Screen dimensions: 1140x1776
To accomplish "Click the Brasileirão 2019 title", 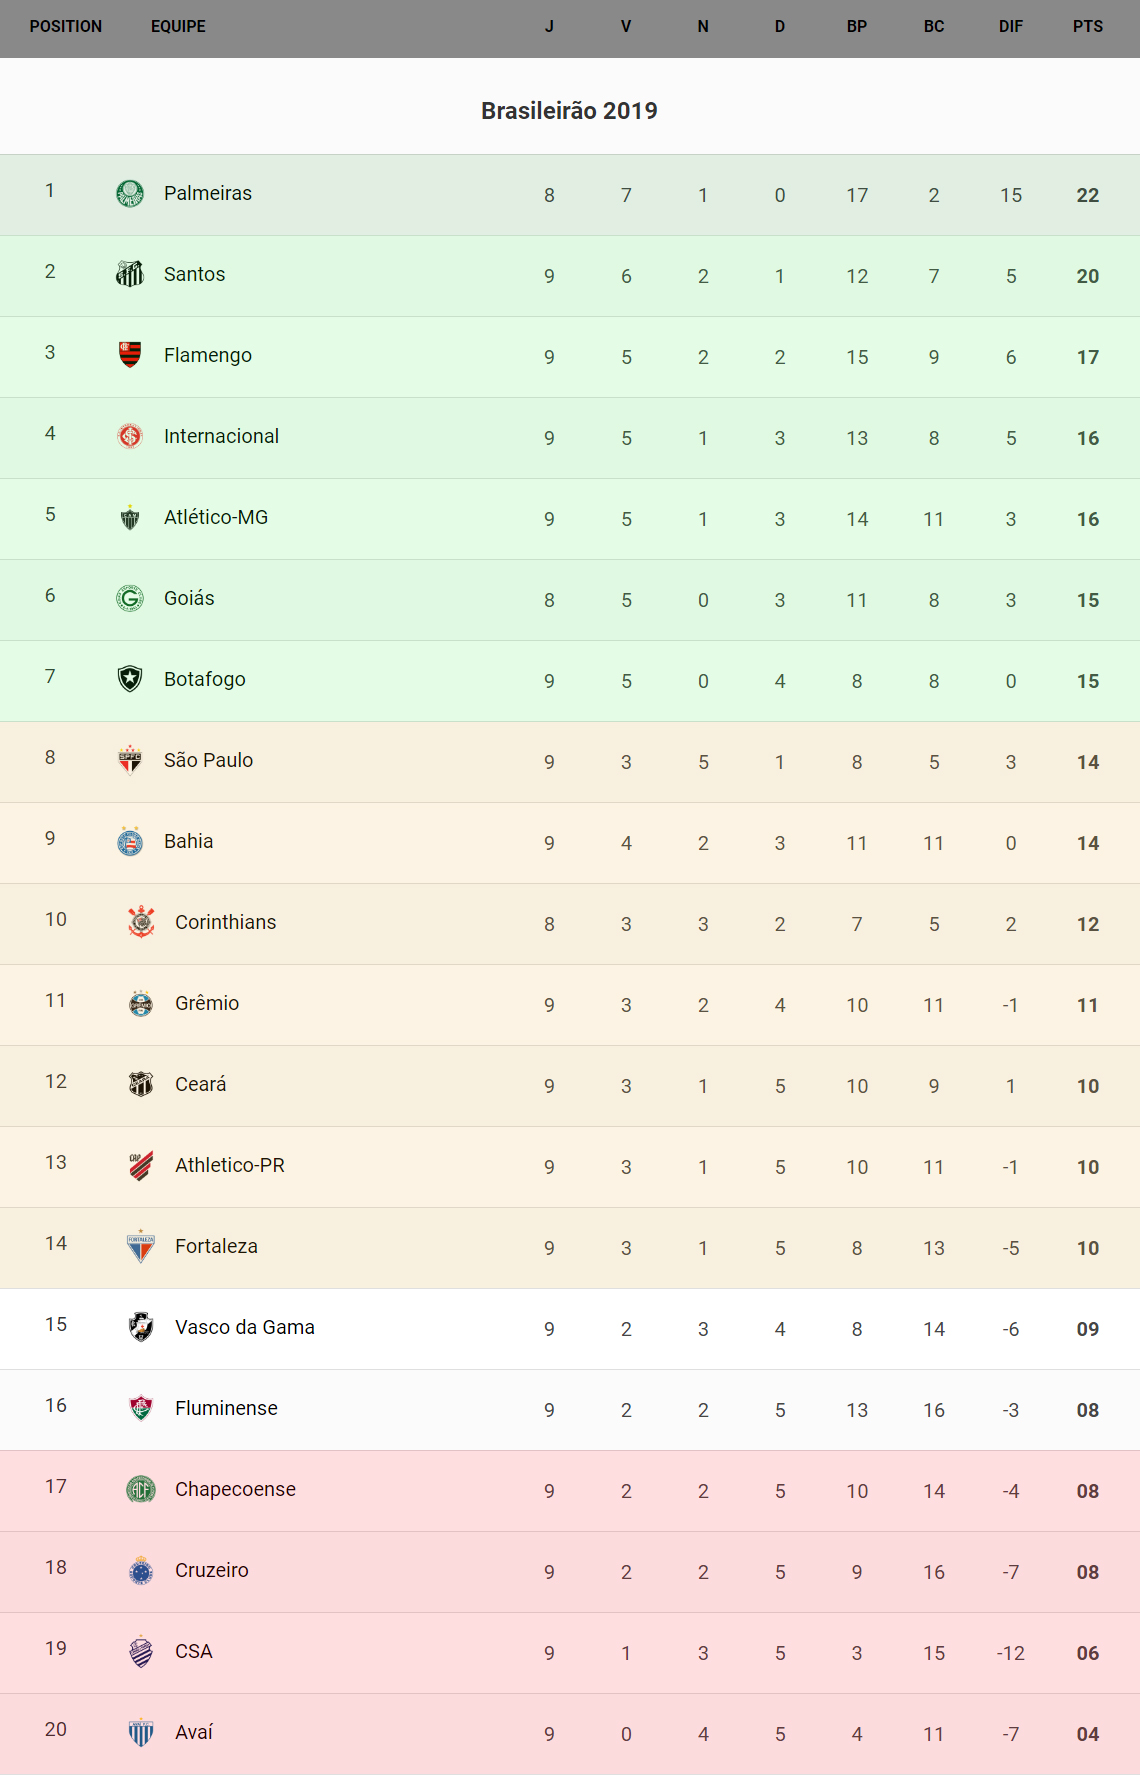I will [569, 111].
